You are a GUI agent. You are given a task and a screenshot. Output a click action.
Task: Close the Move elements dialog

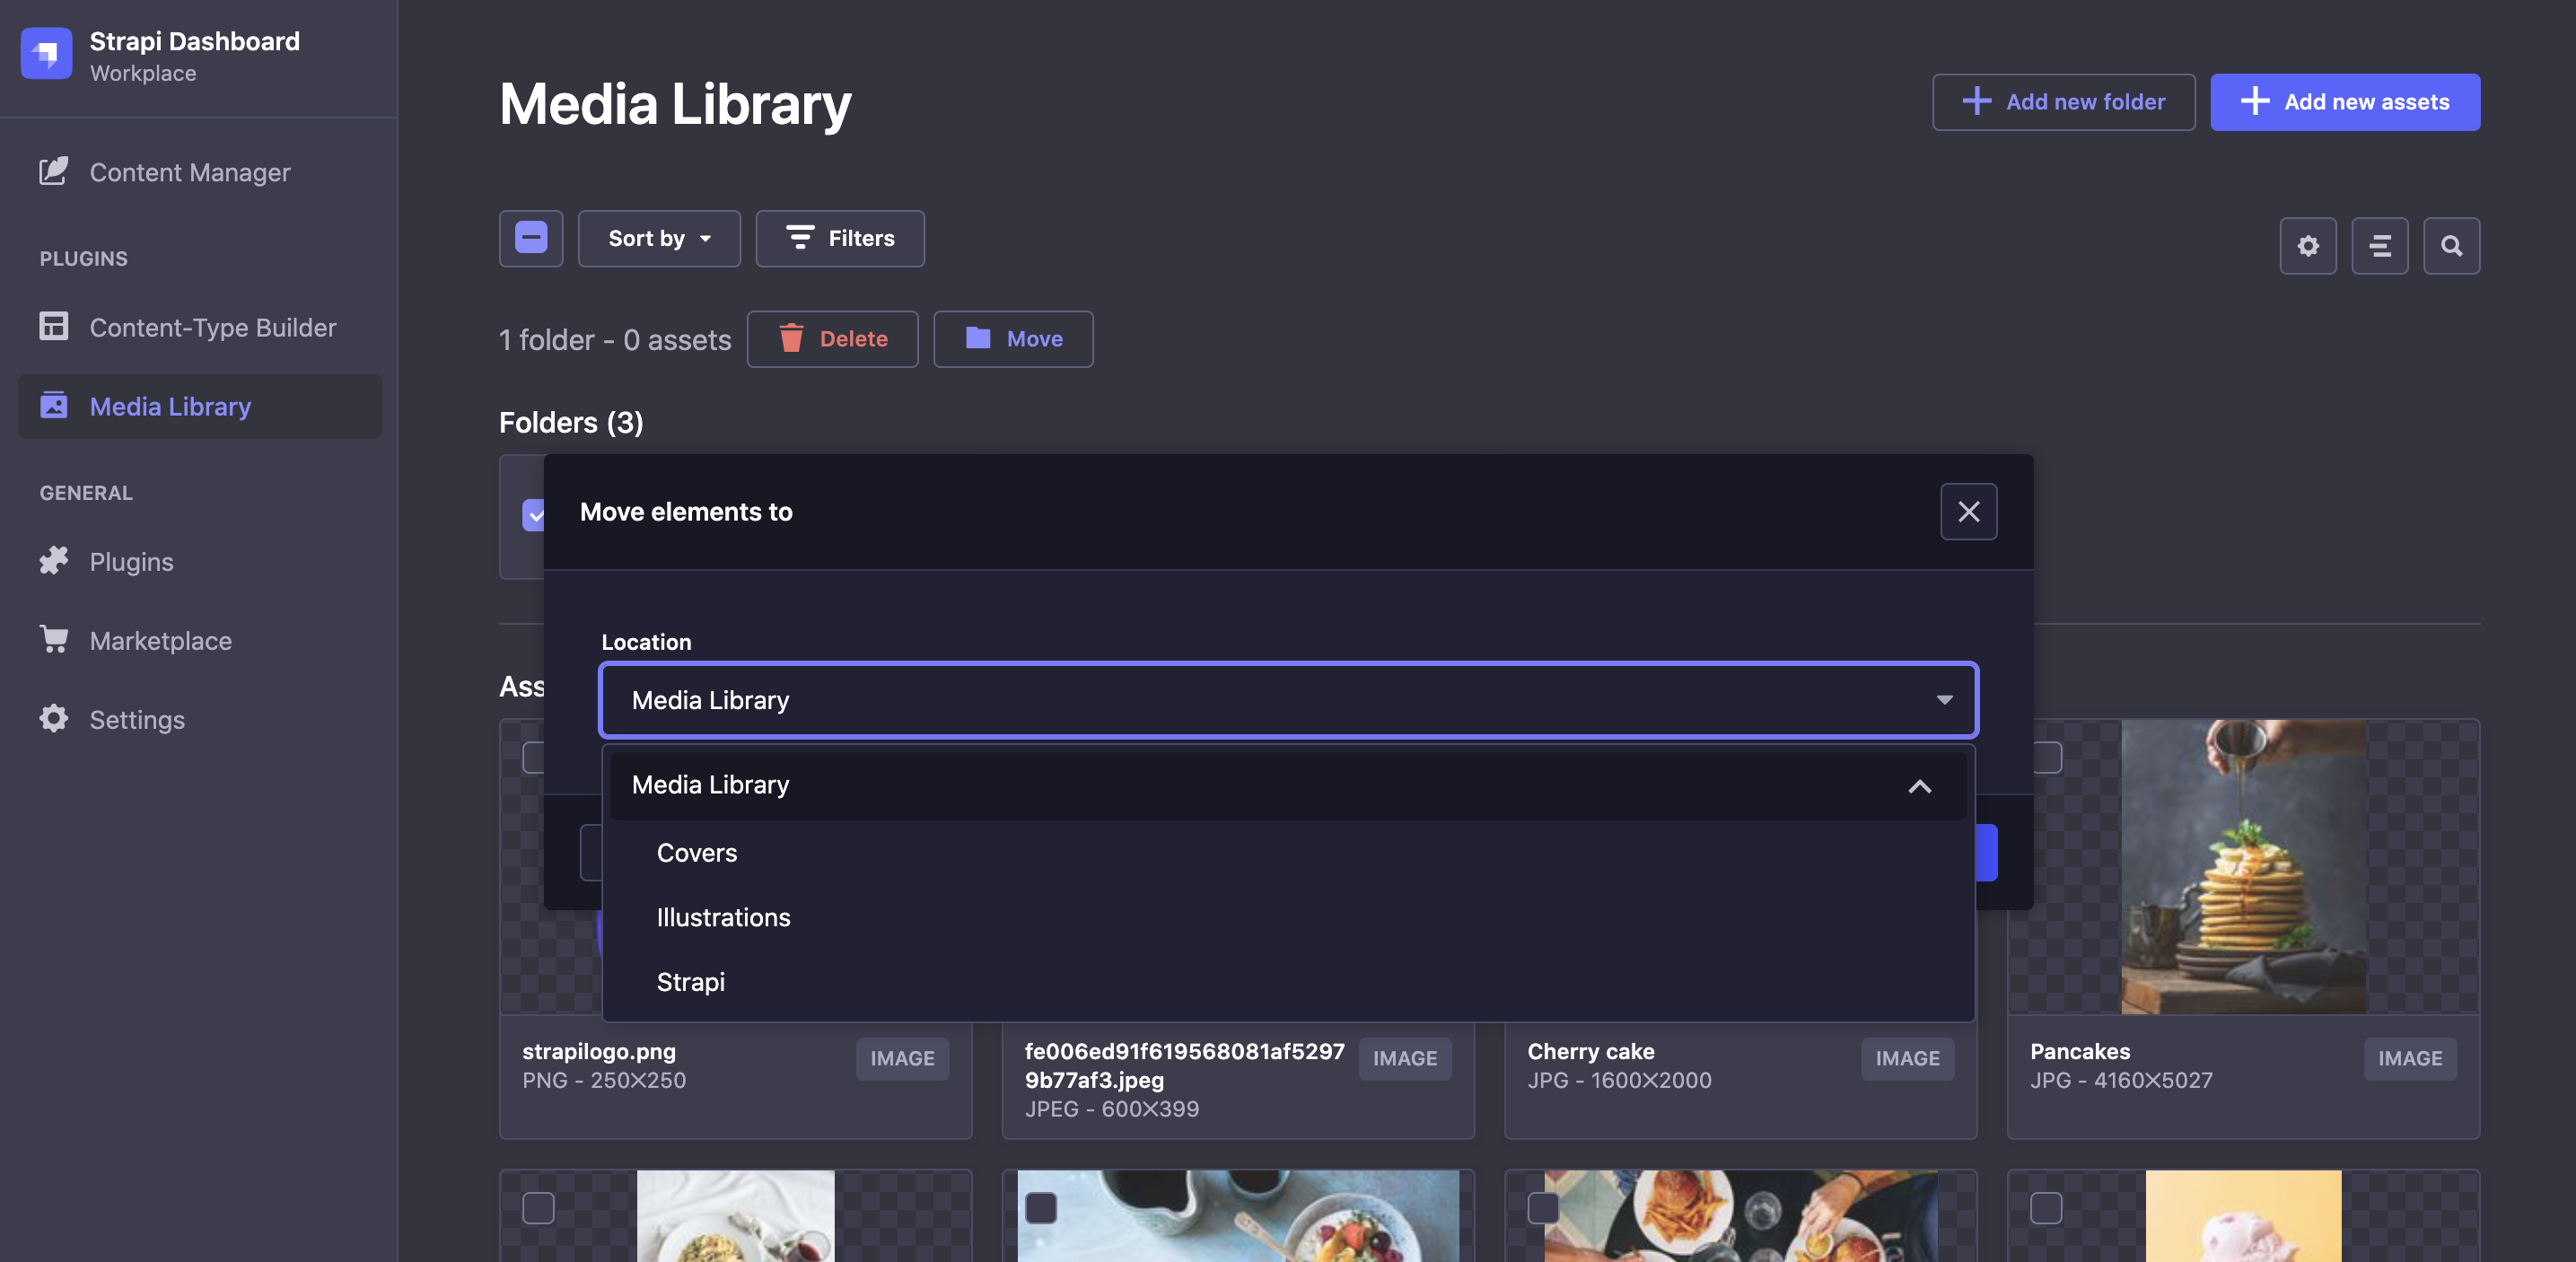pyautogui.click(x=1968, y=512)
